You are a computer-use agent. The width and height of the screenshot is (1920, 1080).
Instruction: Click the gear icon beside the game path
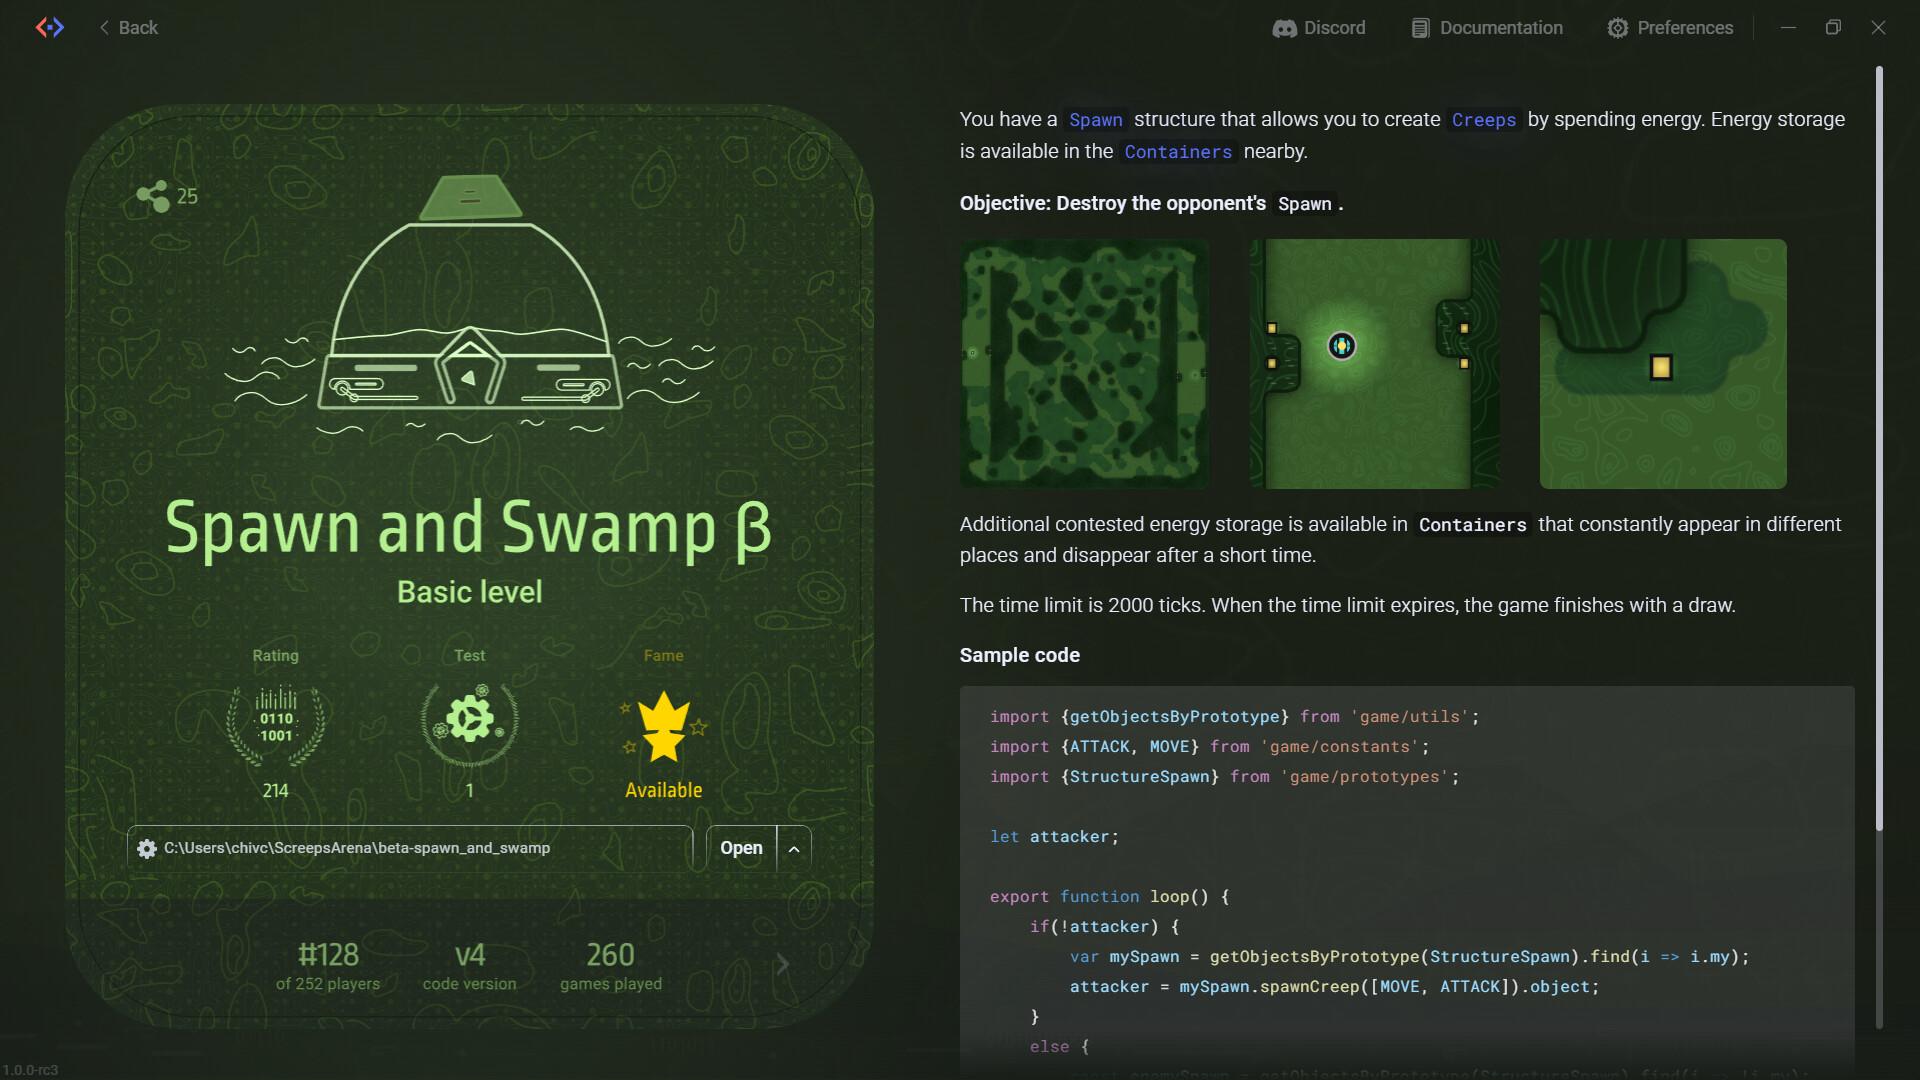147,848
